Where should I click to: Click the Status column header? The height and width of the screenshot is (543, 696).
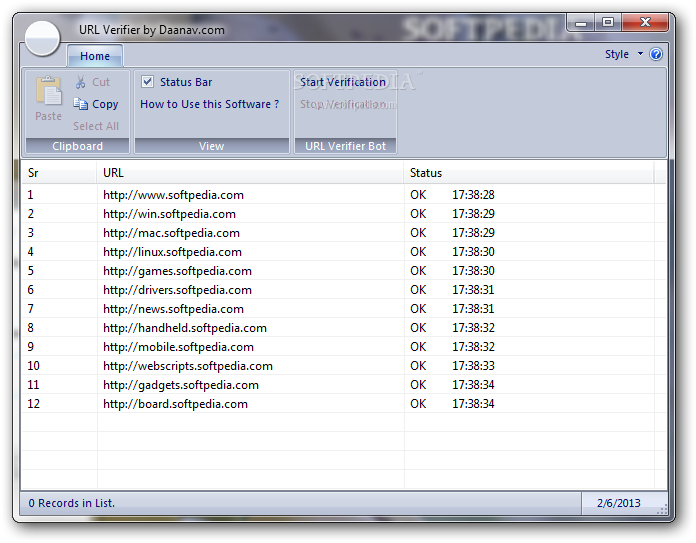[529, 173]
